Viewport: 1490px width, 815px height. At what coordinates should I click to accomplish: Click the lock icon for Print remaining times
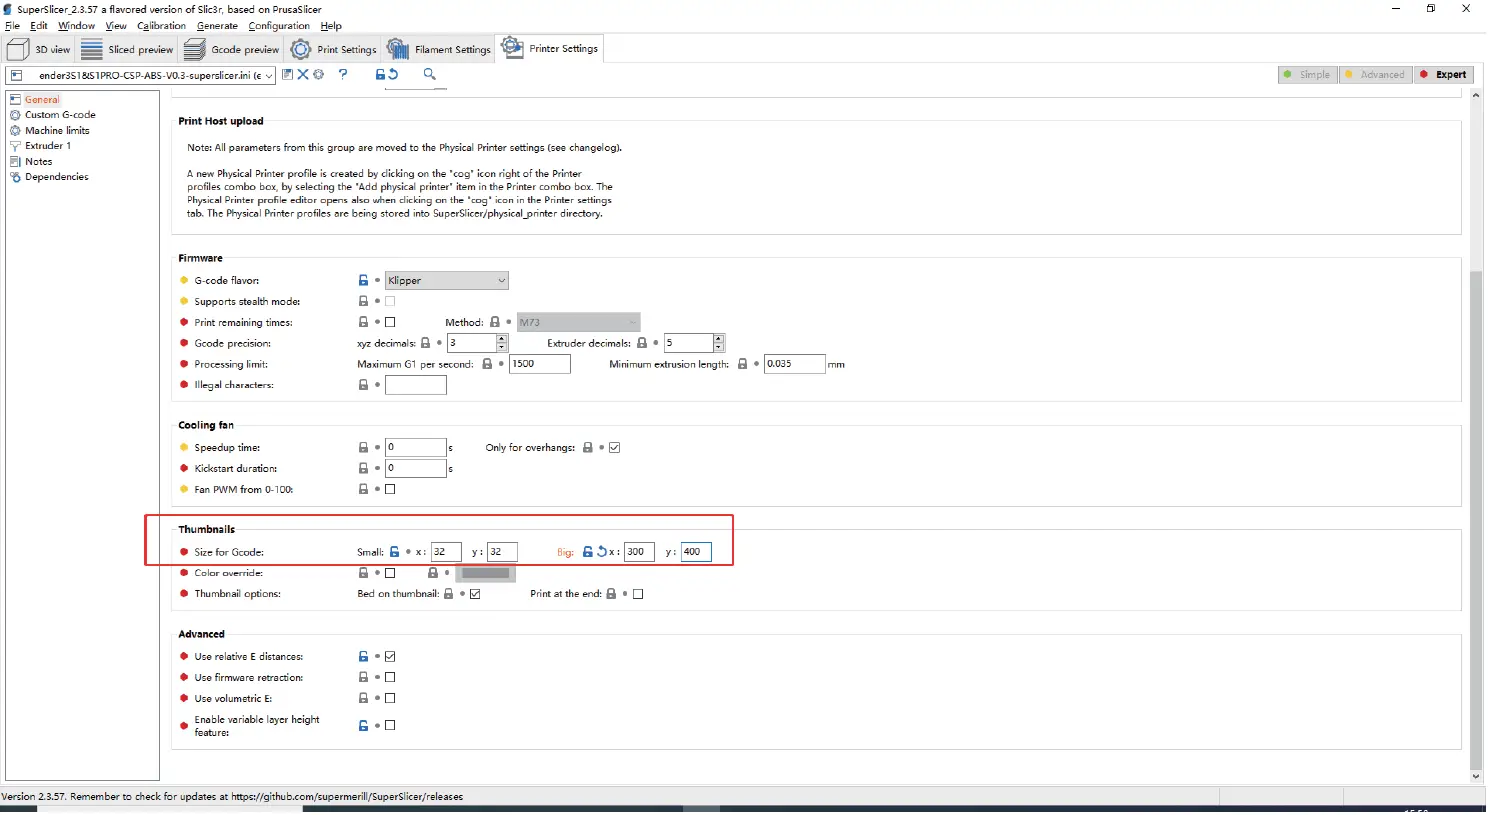click(364, 322)
